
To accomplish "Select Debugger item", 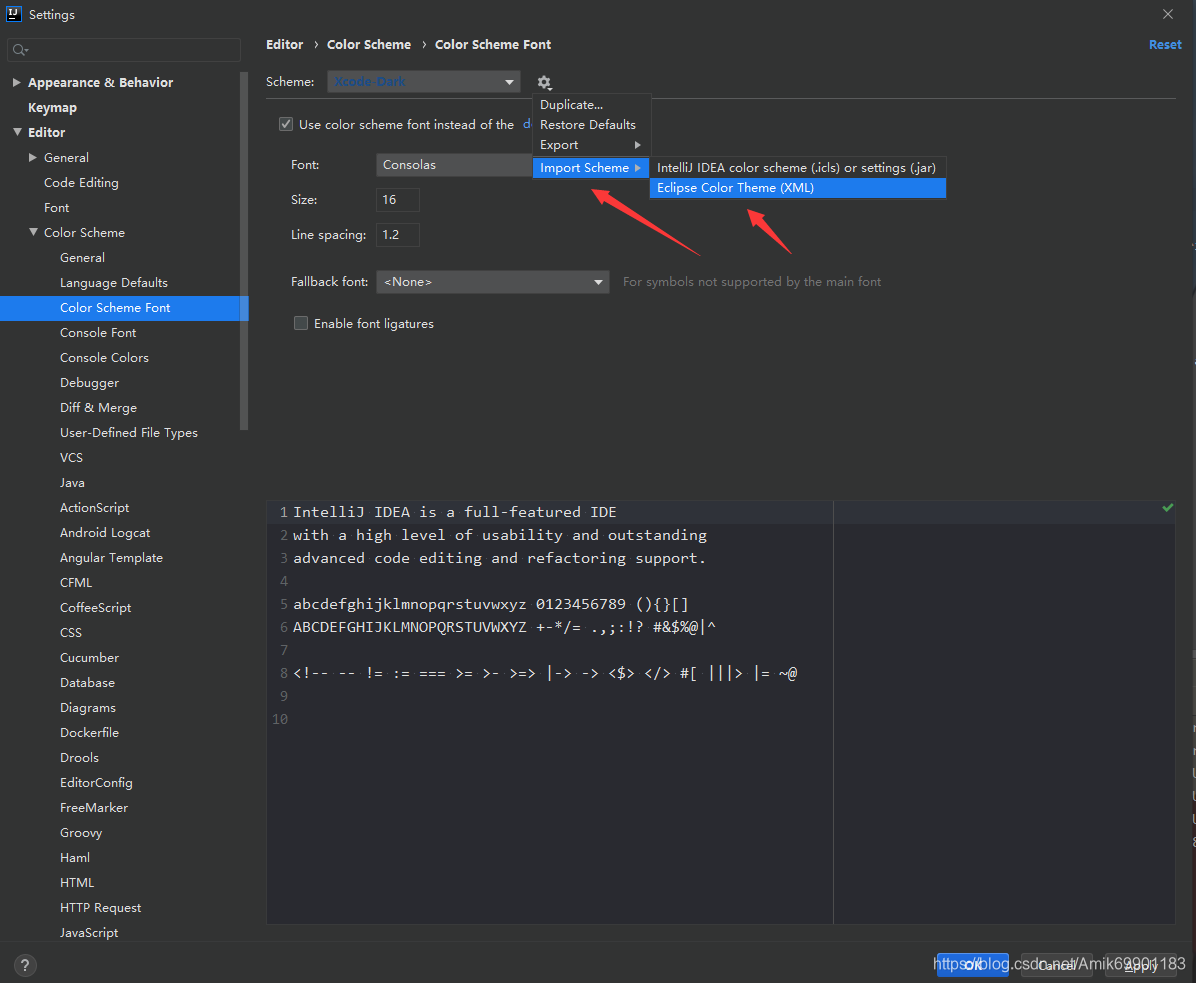I will [89, 383].
